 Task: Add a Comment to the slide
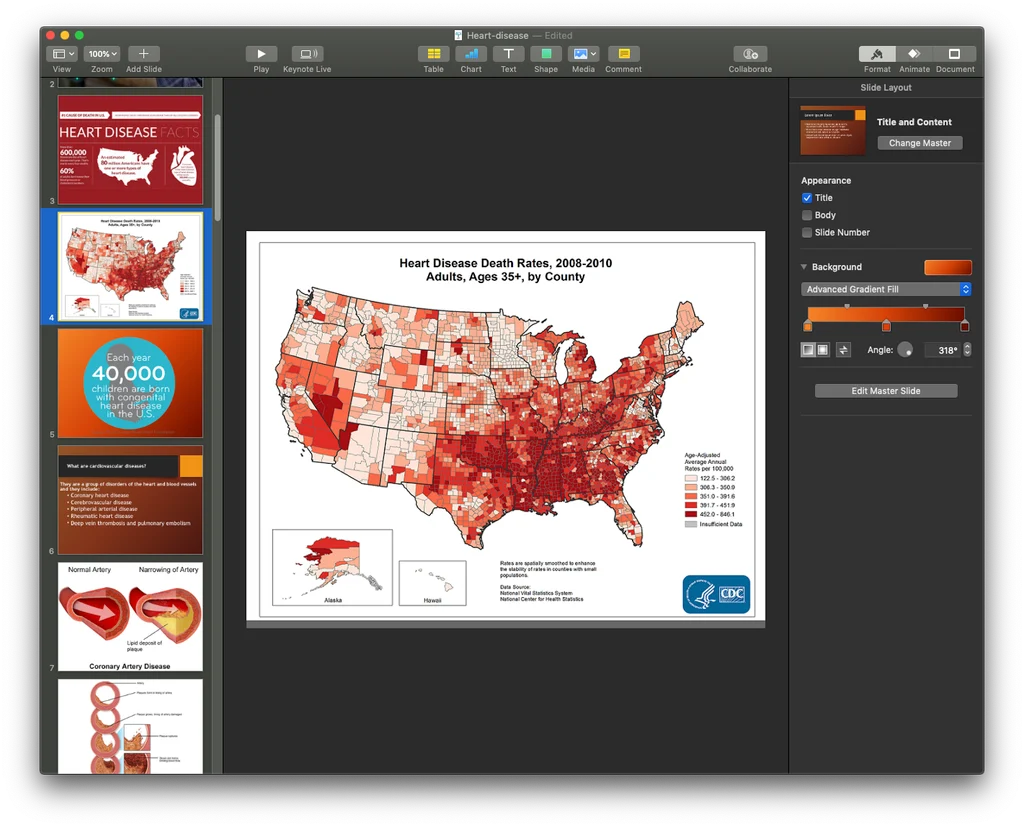(624, 54)
